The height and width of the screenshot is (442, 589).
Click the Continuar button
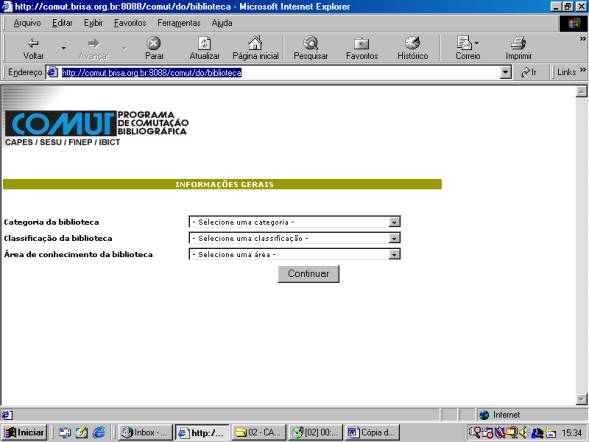click(308, 274)
